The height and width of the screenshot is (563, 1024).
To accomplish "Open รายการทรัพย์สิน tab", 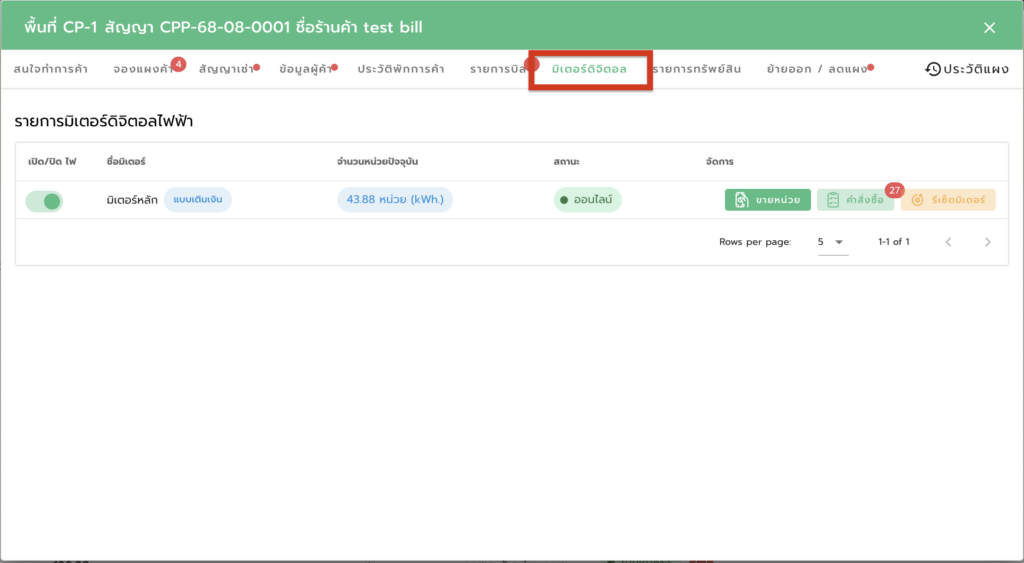I will coord(697,69).
